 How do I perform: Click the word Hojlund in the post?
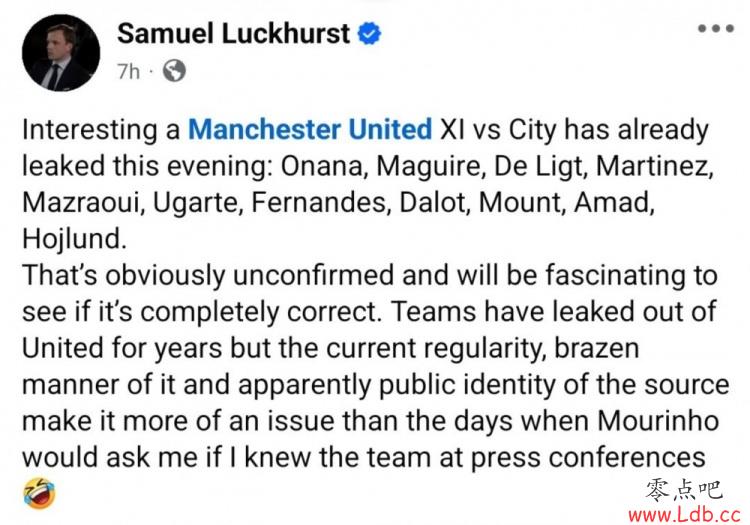pos(74,239)
